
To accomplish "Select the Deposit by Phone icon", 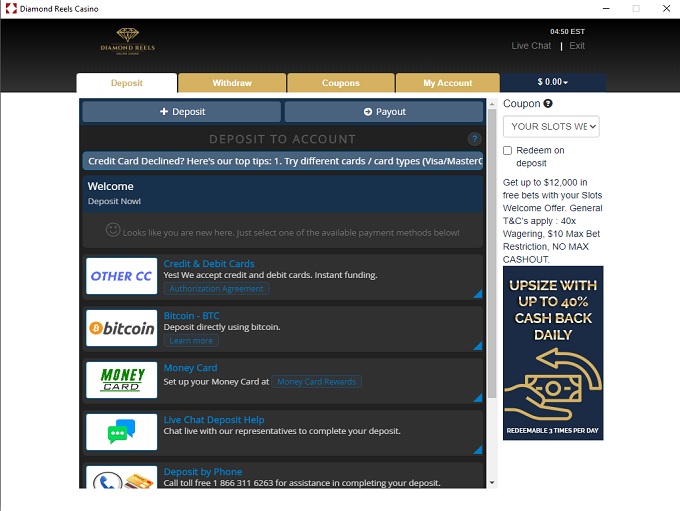I will pos(121,478).
